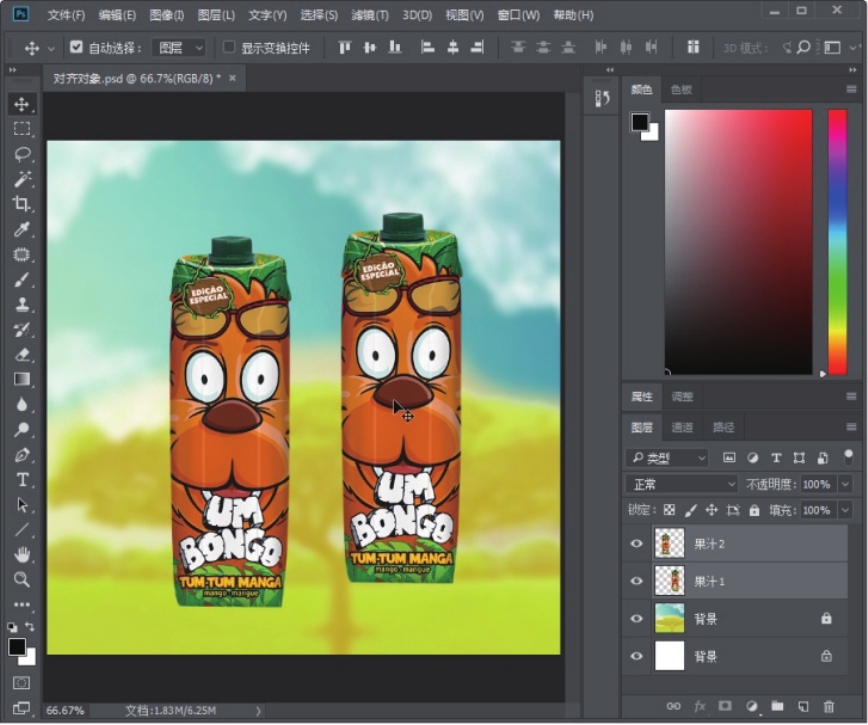This screenshot has height=725, width=868.
Task: Click the toolbox foreground color swatch
Action: coord(17,646)
